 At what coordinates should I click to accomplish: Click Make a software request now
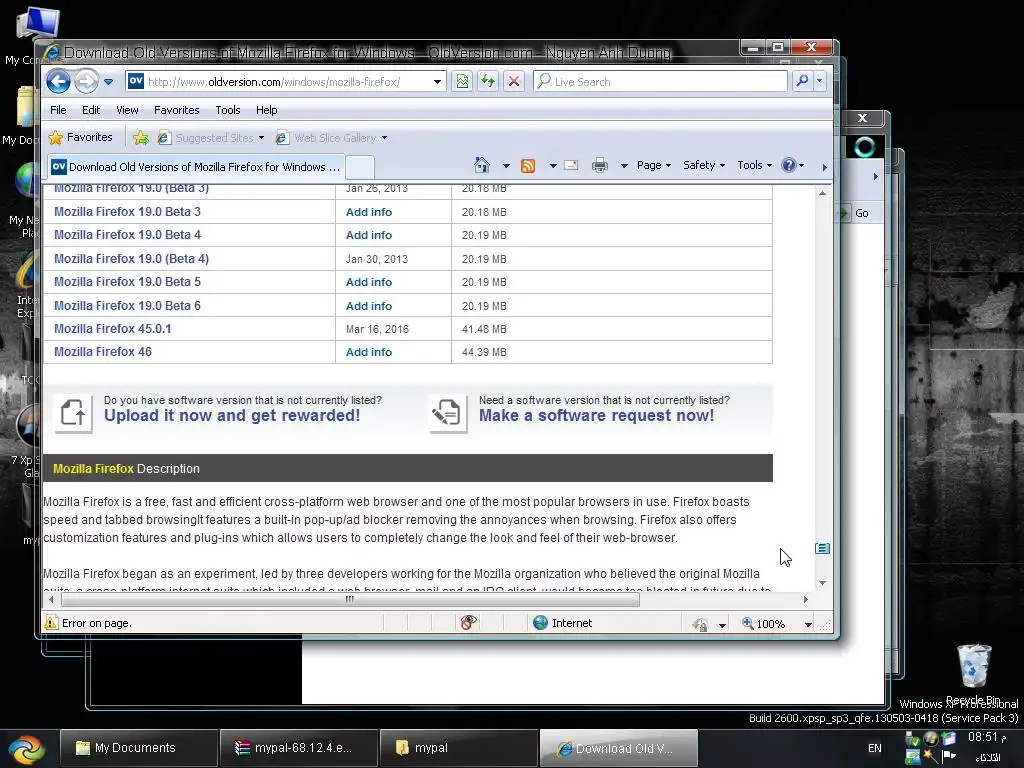596,415
